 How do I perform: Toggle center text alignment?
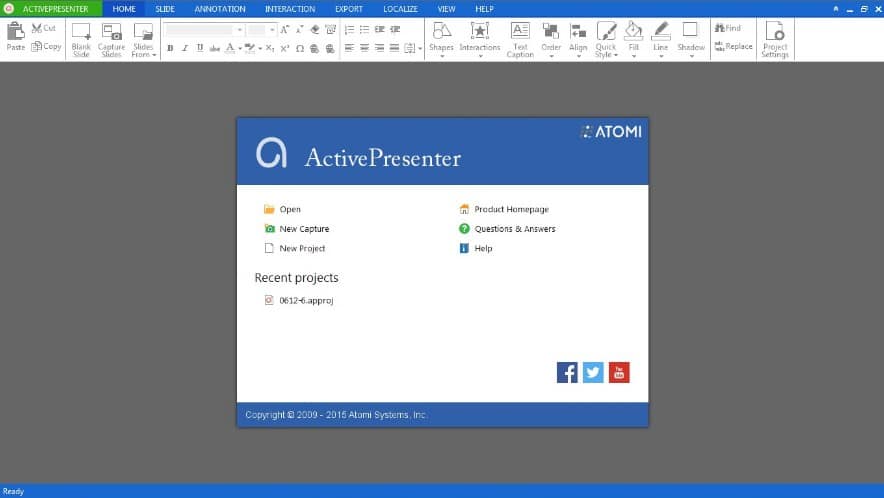pos(365,49)
